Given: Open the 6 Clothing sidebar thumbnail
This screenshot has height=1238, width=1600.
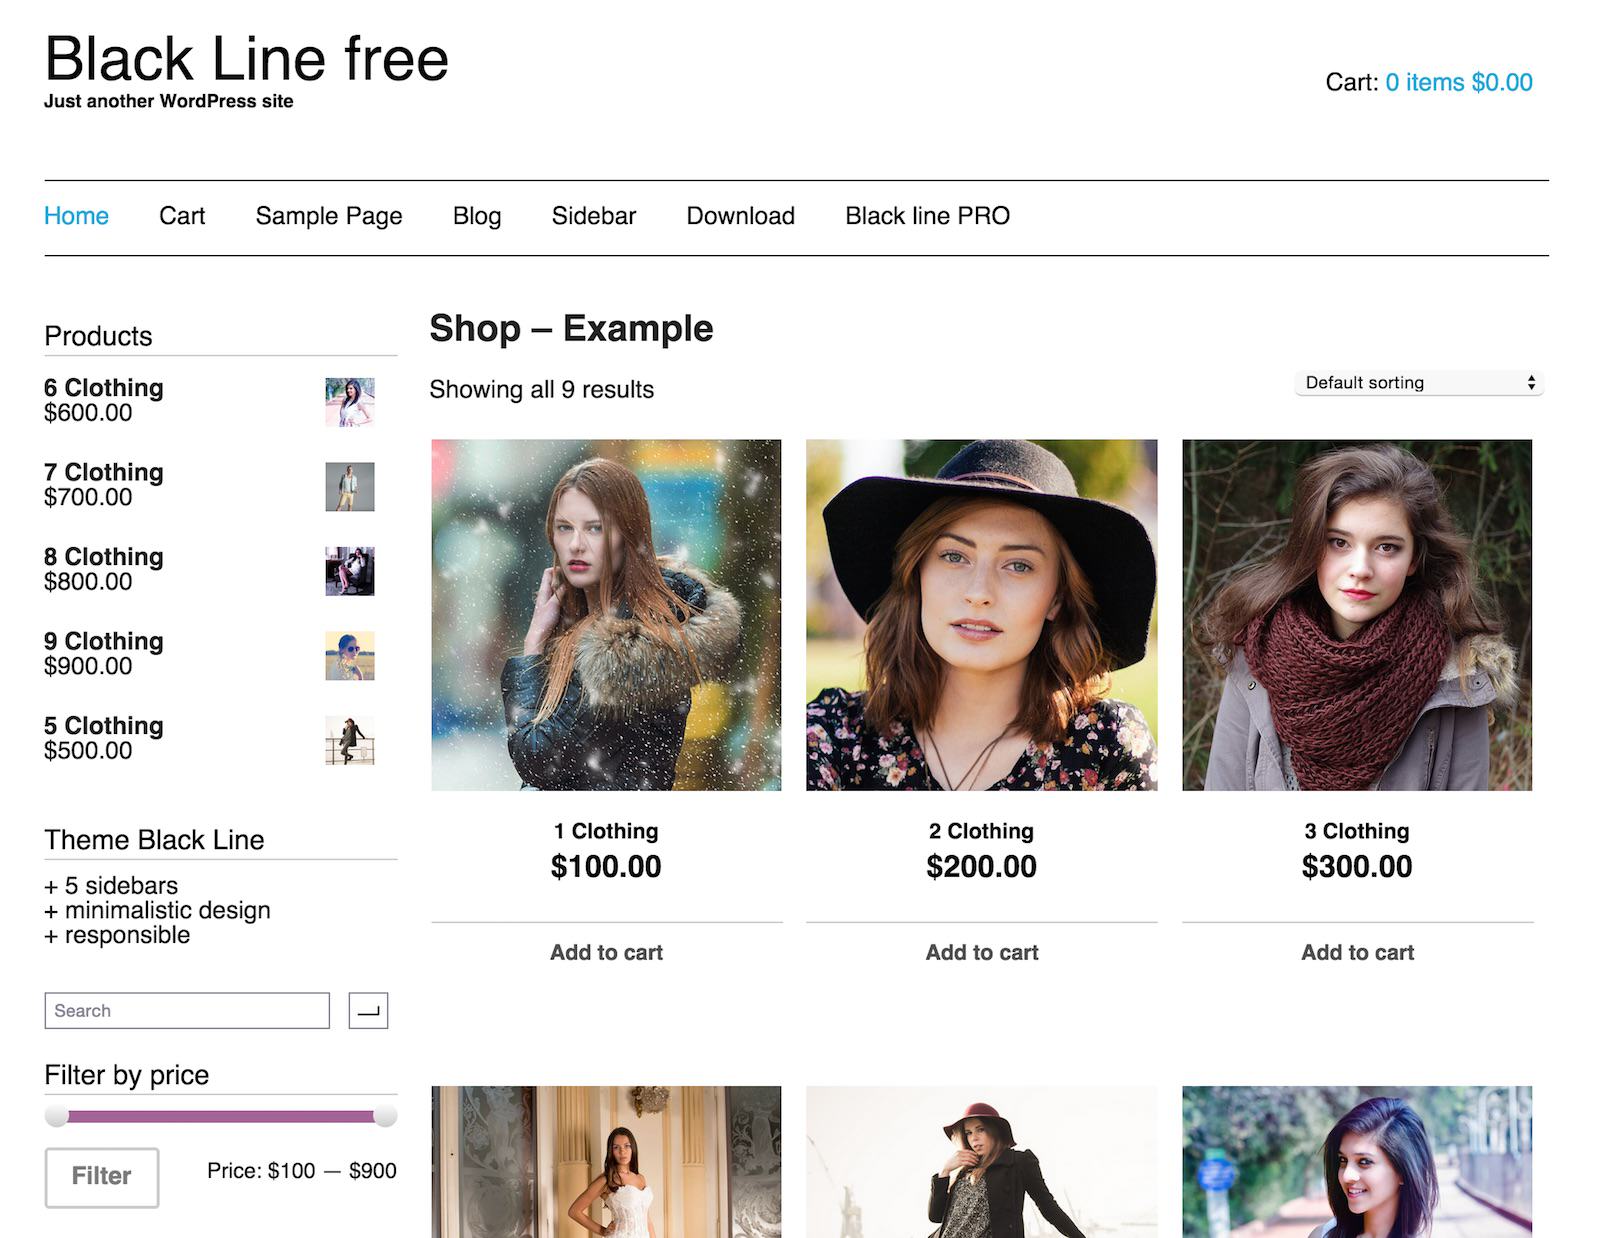Looking at the screenshot, I should click(x=350, y=402).
